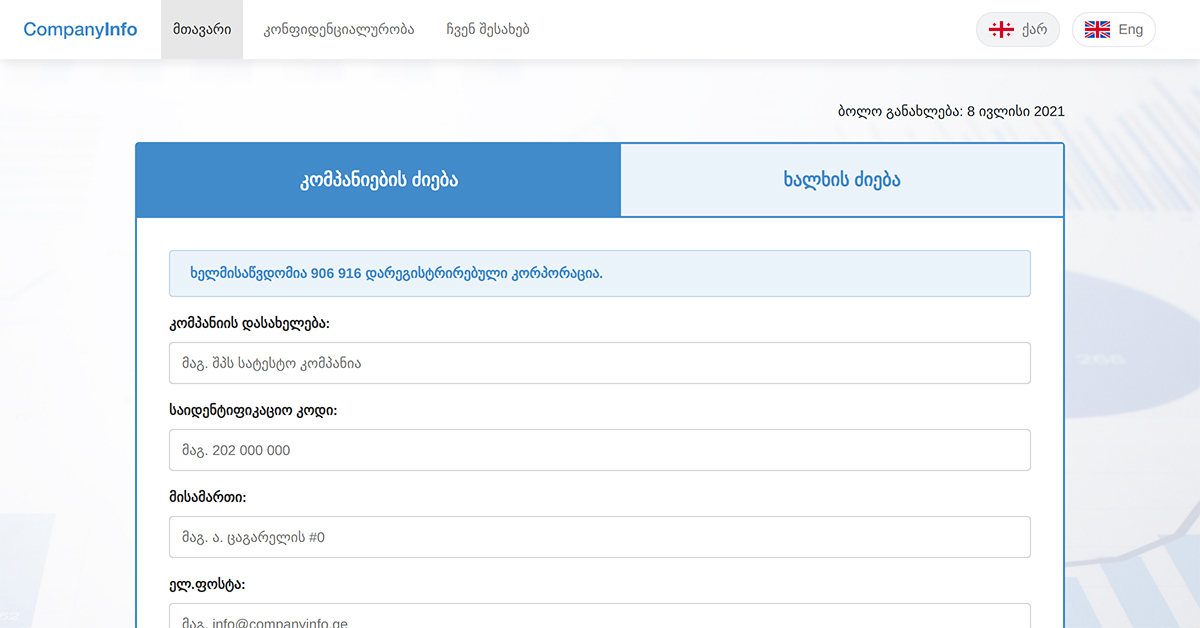The width and height of the screenshot is (1200, 628).
Task: Click the last update date text
Action: [950, 111]
